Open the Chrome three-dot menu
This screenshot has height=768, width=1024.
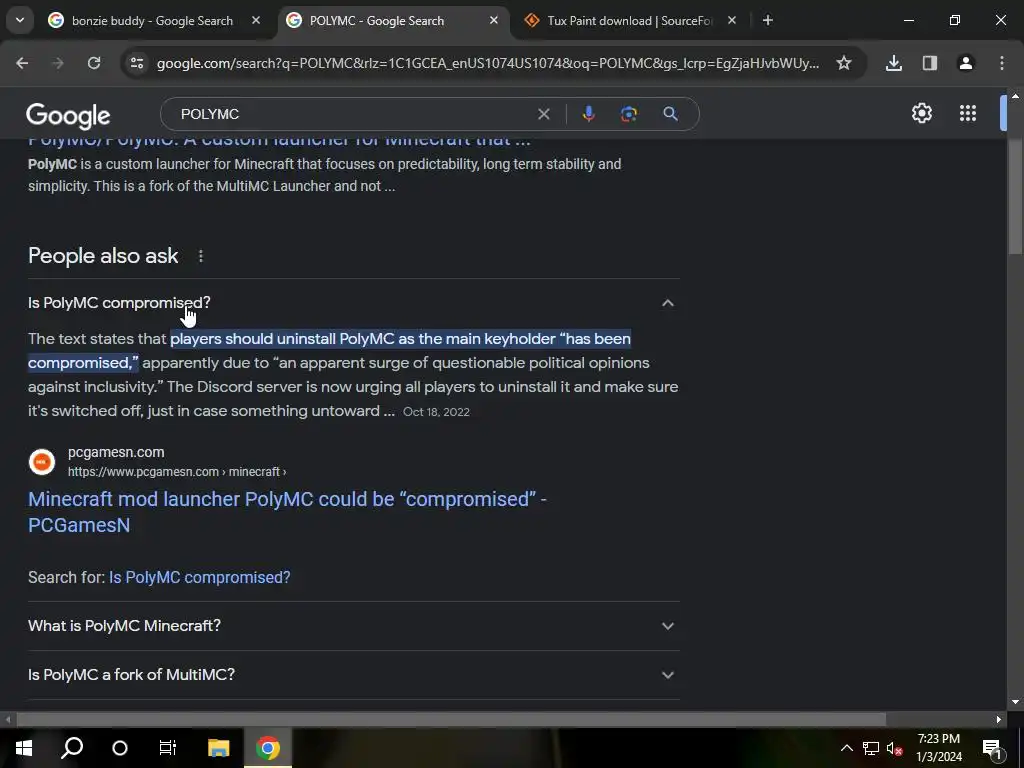(x=1002, y=63)
